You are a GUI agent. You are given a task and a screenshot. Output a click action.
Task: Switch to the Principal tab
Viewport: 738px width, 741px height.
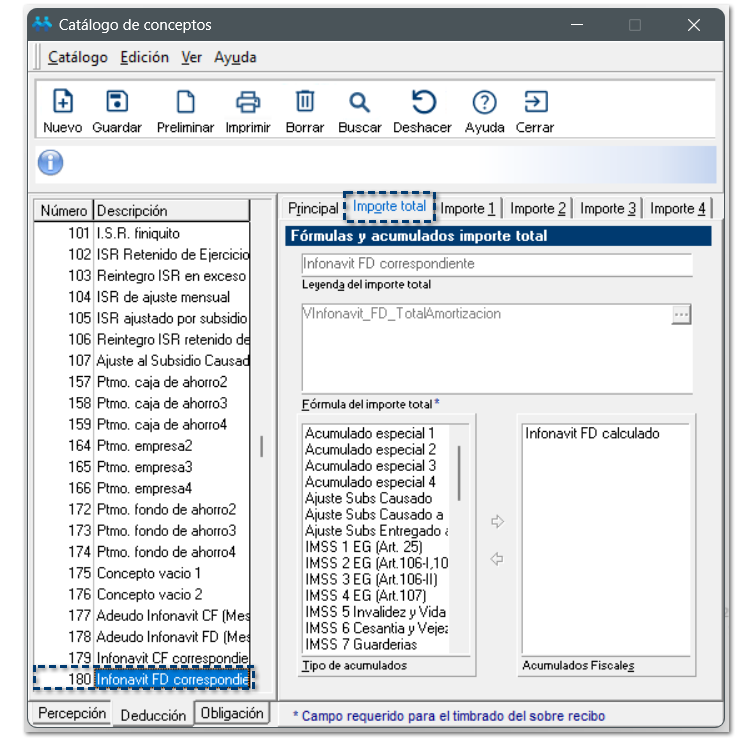[x=313, y=208]
